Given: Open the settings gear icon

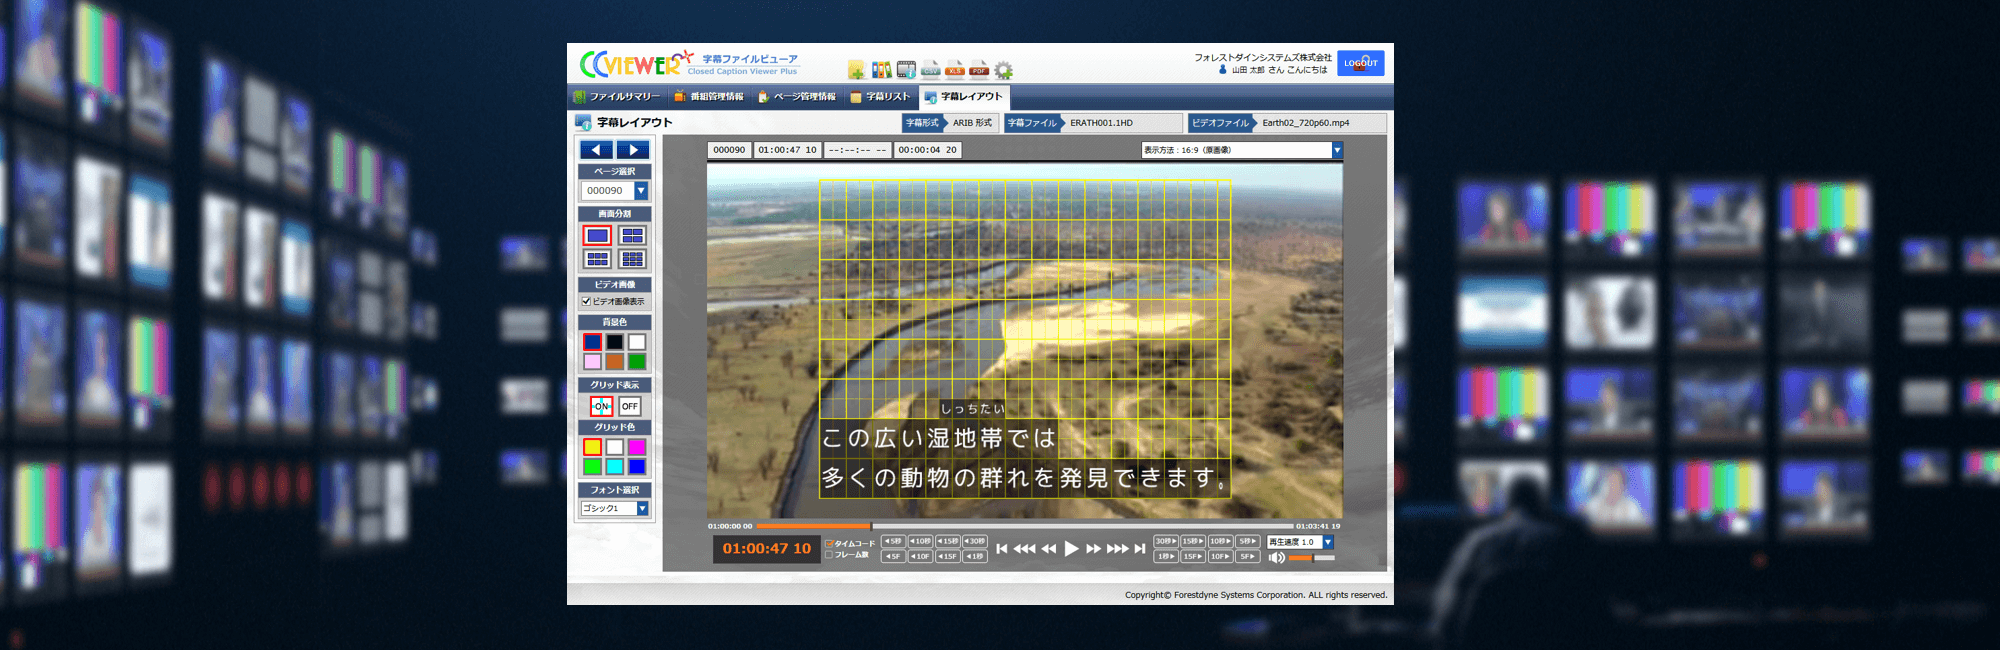Looking at the screenshot, I should click(1004, 70).
